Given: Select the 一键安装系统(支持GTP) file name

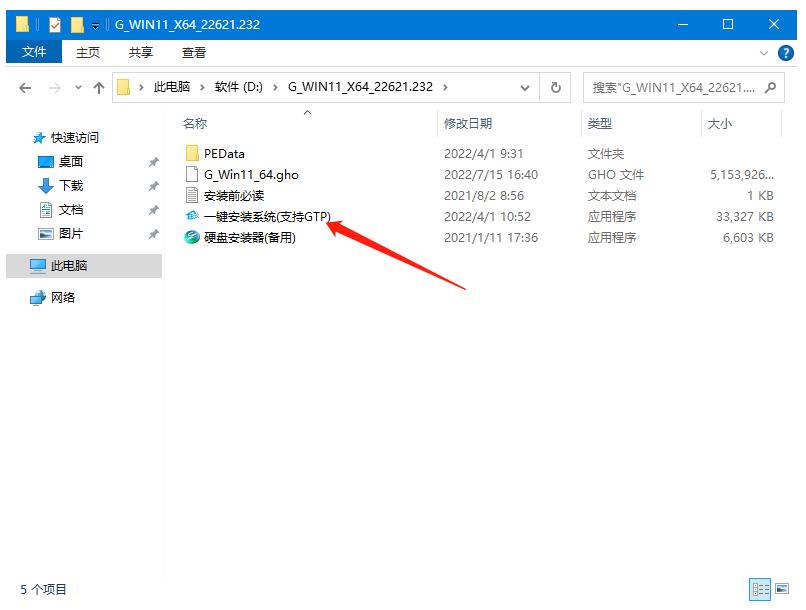Looking at the screenshot, I should point(267,217).
